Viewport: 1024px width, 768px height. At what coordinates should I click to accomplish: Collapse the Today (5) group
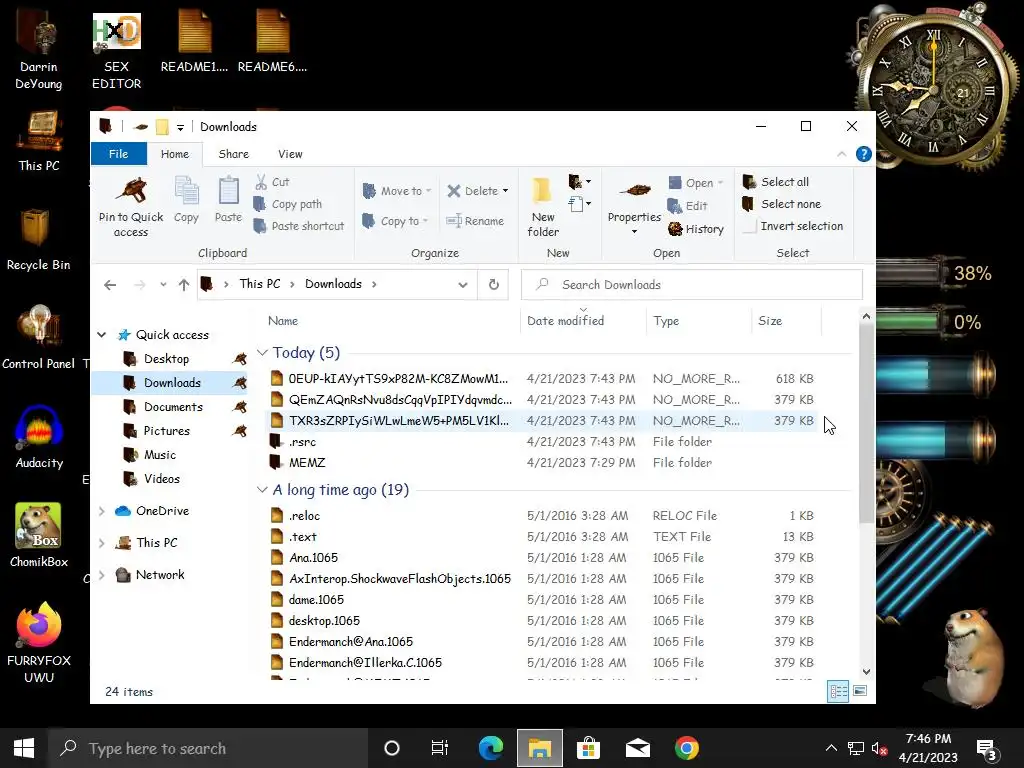click(x=263, y=353)
